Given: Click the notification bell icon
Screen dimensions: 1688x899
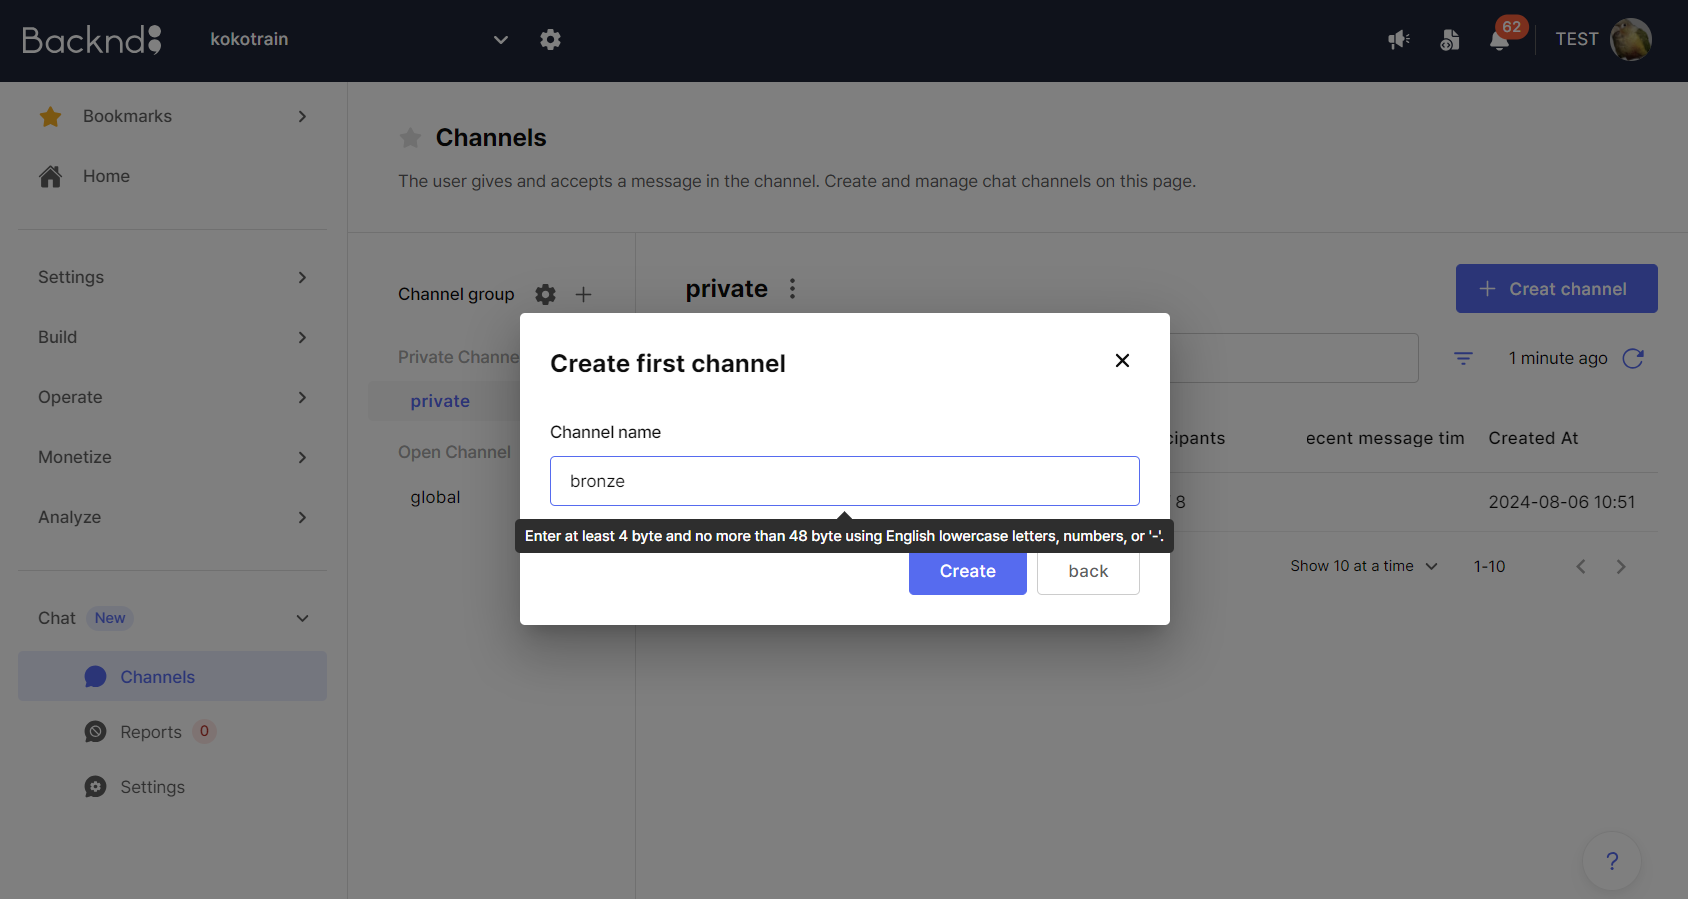Looking at the screenshot, I should pyautogui.click(x=1499, y=40).
